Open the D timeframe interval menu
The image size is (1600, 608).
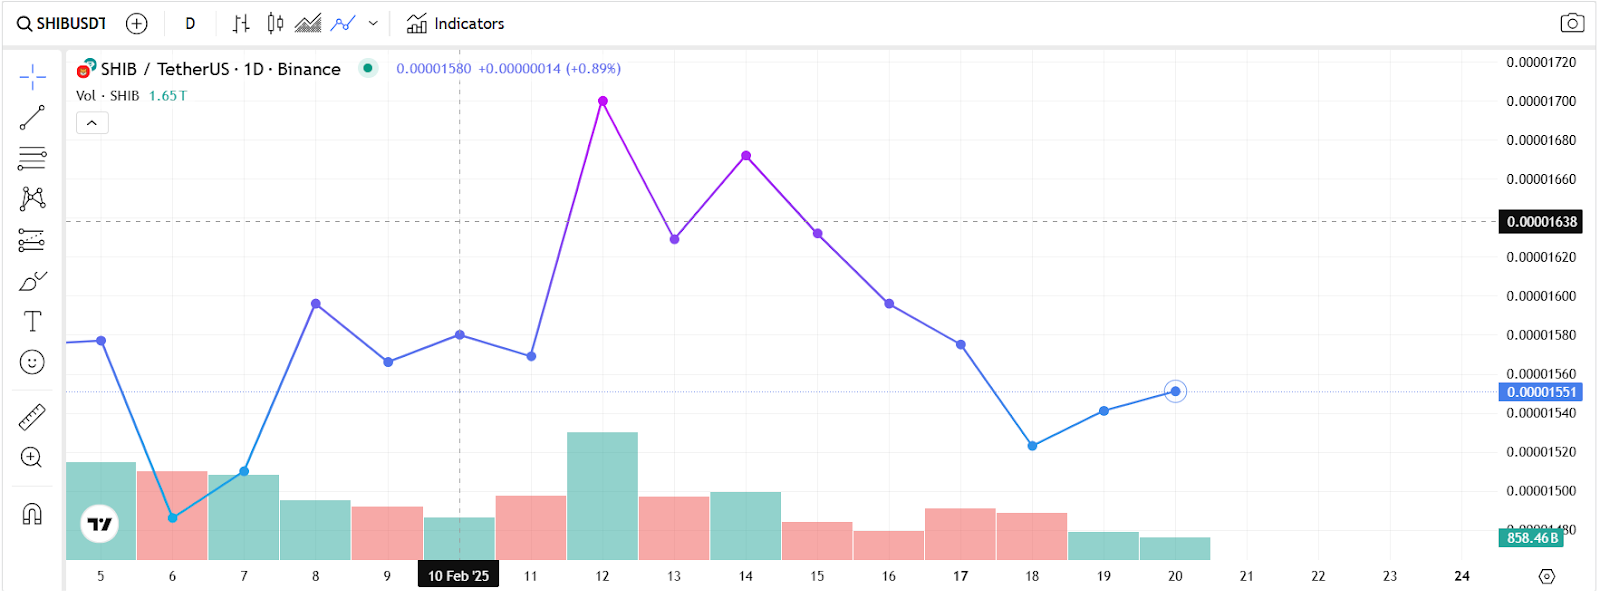(x=190, y=23)
